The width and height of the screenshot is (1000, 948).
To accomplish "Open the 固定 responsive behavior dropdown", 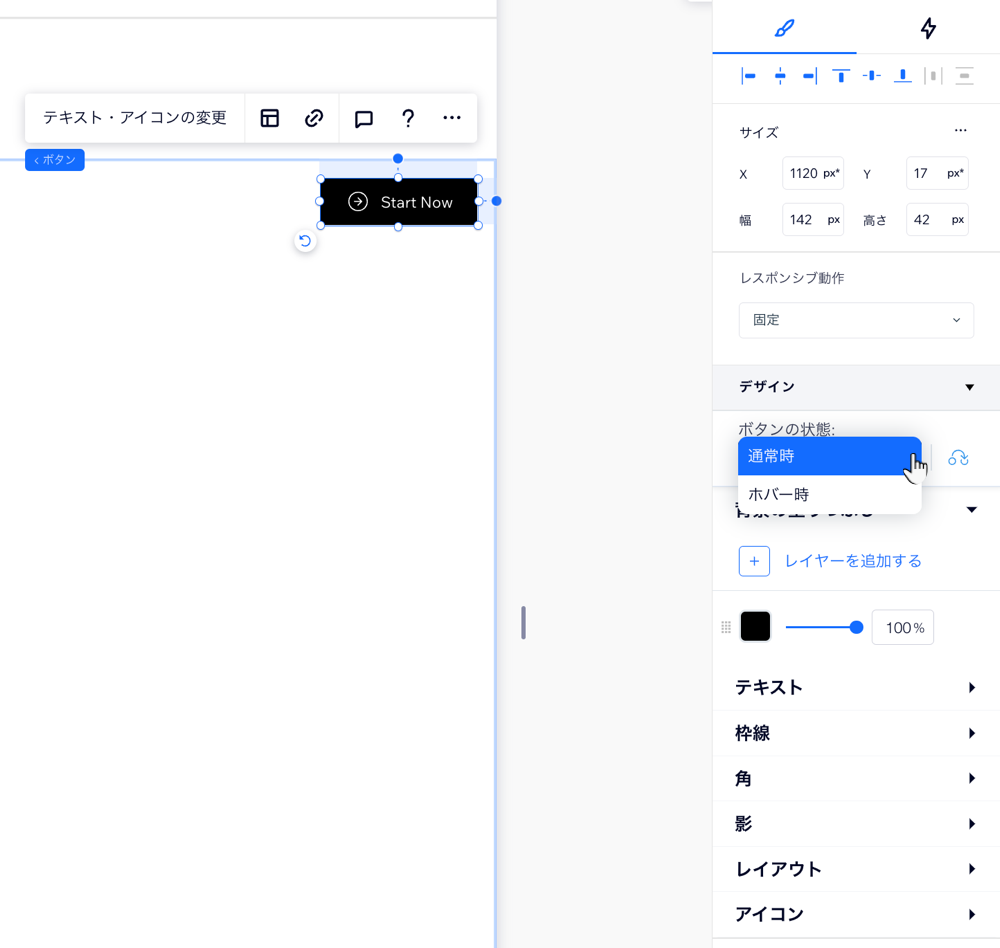I will click(x=856, y=320).
